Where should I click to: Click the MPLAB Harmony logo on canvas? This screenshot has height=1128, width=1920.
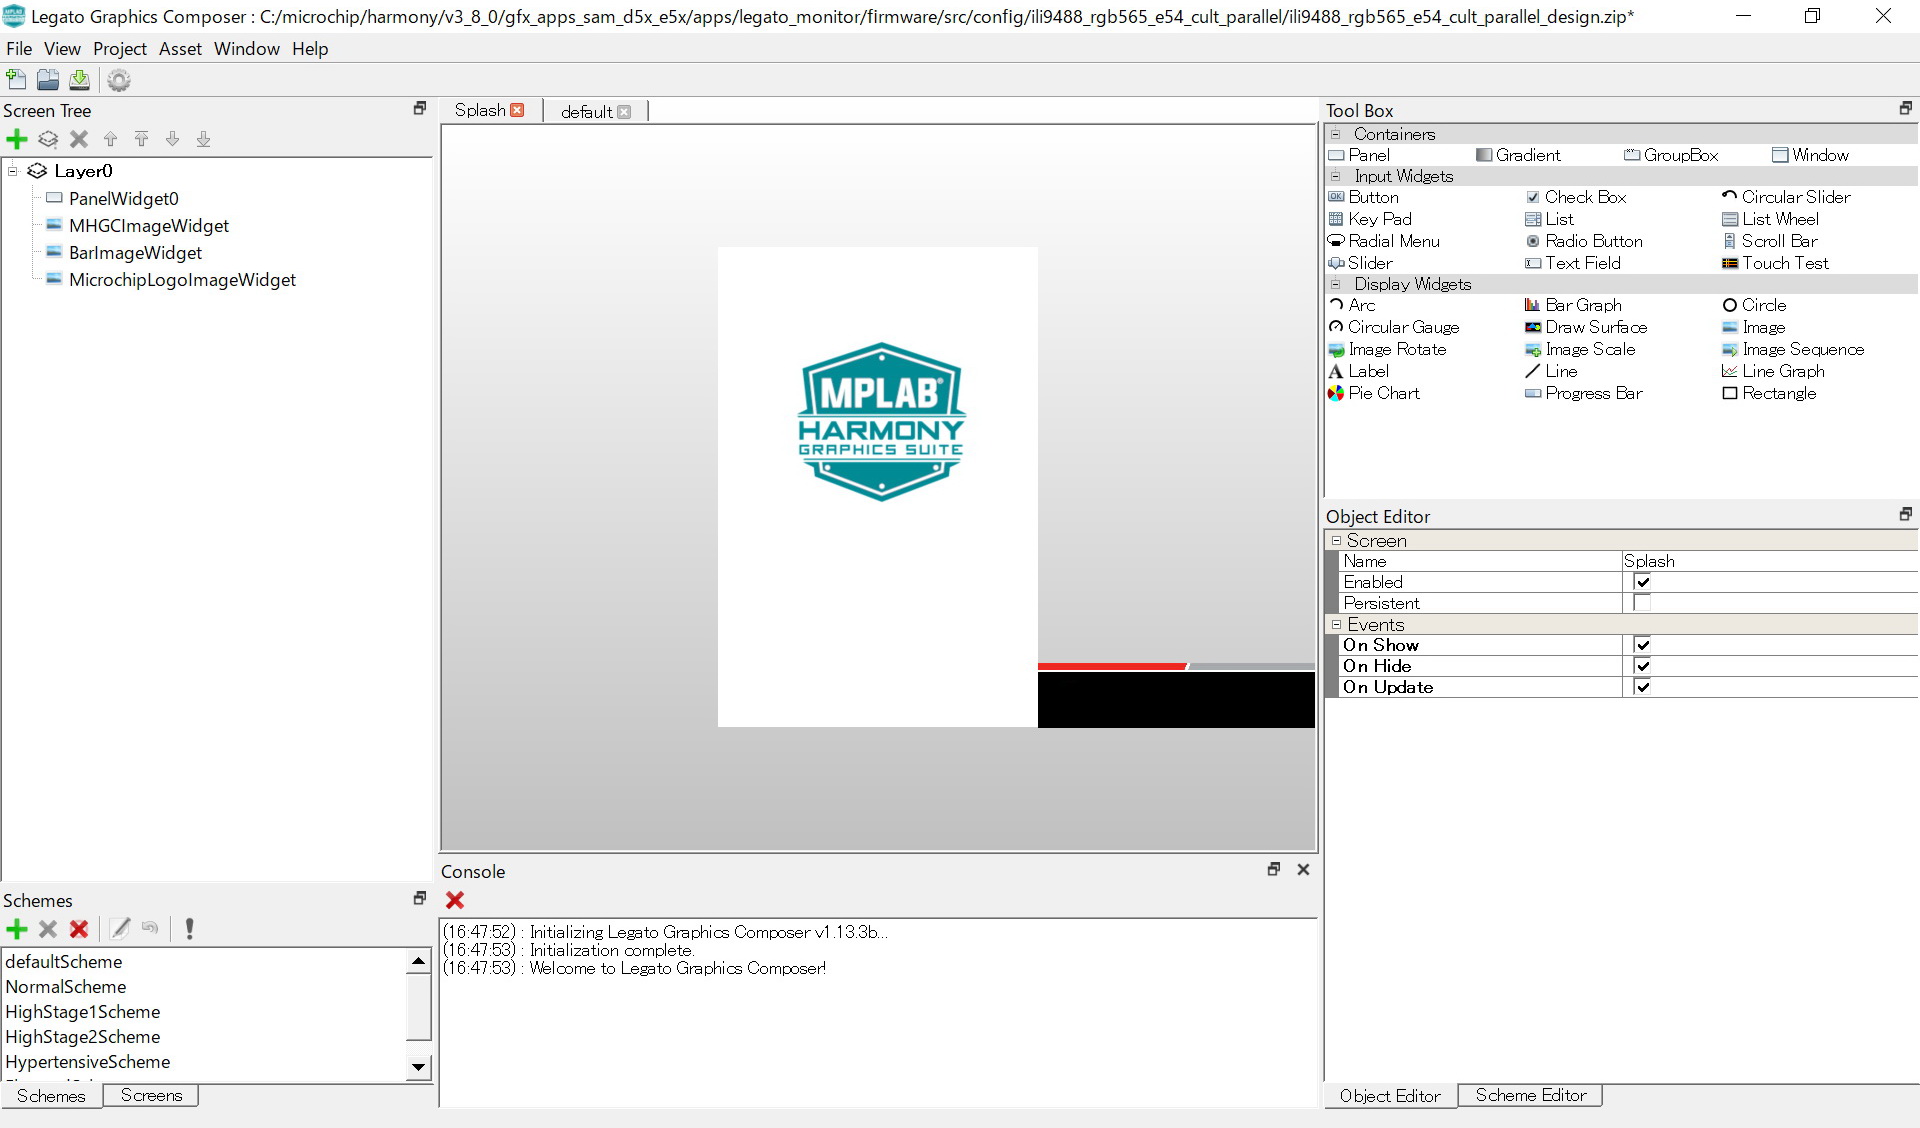click(881, 421)
